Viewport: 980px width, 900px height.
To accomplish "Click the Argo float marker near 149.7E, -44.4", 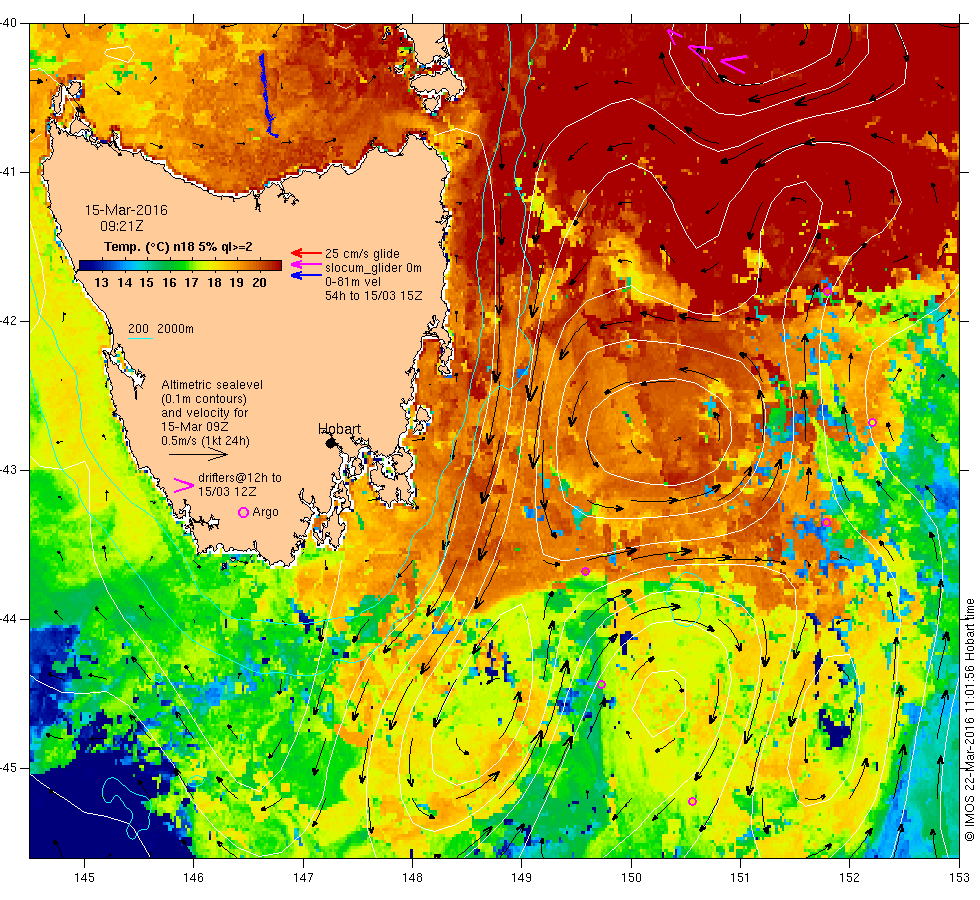I will 601,685.
